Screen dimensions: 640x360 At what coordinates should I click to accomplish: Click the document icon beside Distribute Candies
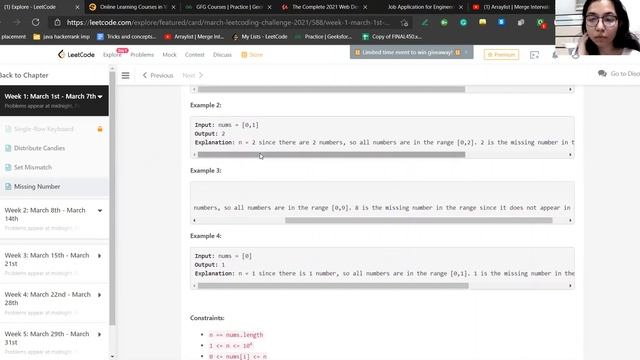click(8, 148)
